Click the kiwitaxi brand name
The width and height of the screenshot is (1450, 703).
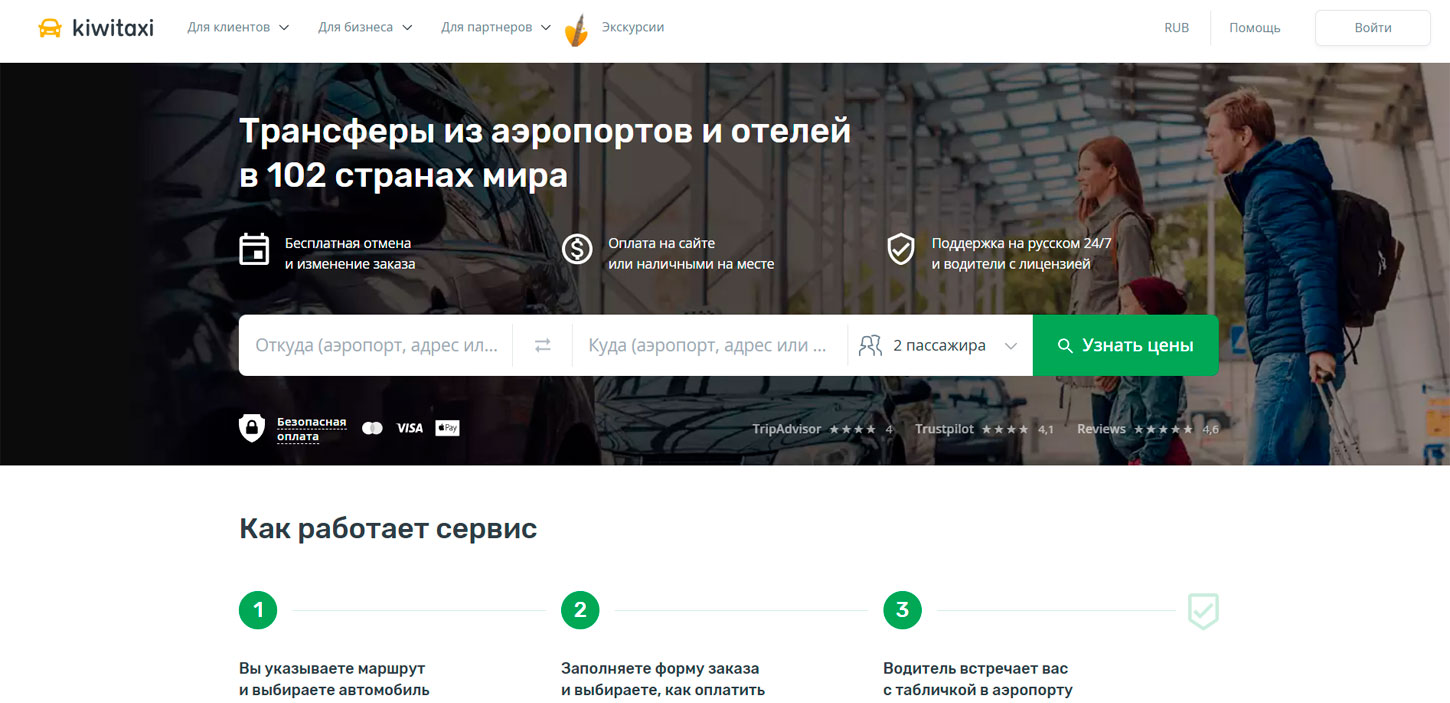[x=113, y=28]
